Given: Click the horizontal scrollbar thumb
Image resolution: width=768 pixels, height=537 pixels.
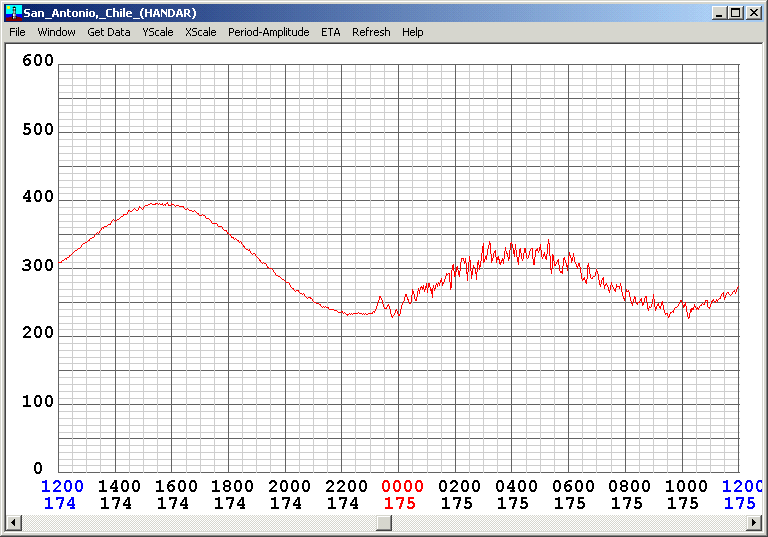Looking at the screenshot, I should [x=384, y=523].
